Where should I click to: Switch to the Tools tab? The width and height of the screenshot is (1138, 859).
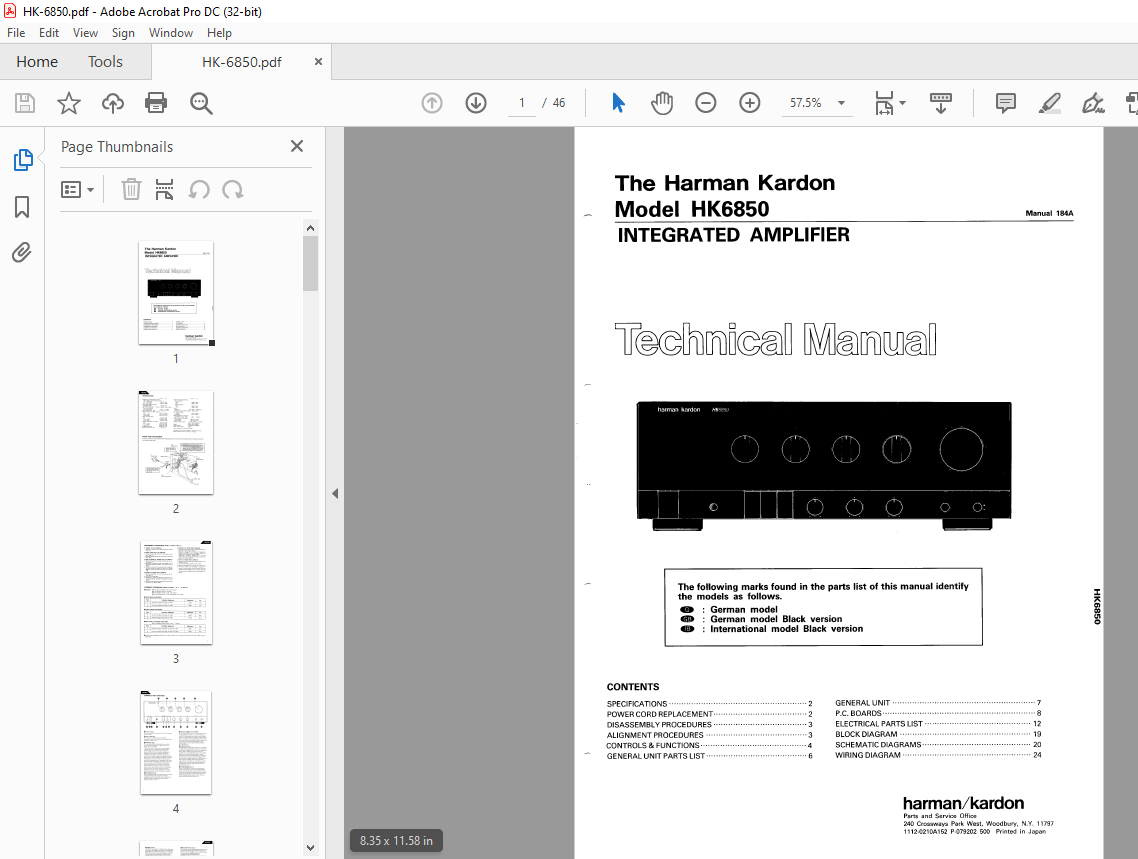(x=105, y=62)
